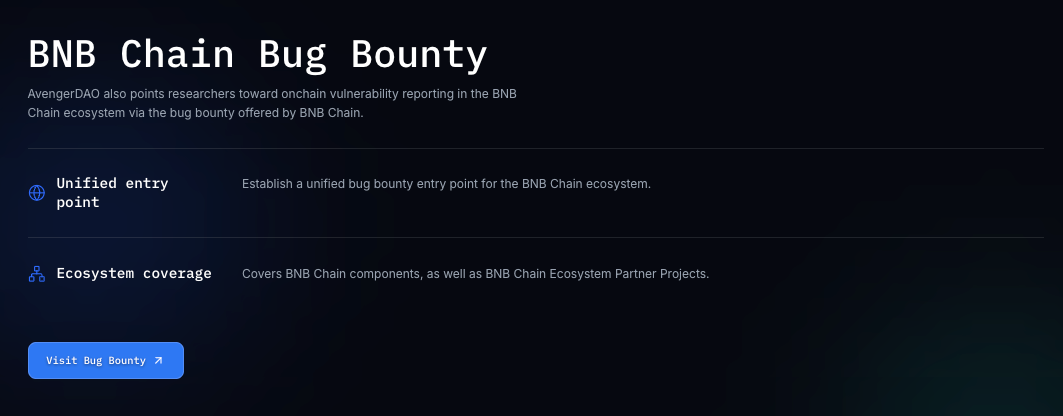This screenshot has height=416, width=1063.
Task: Click 'BNB Chain ecosystem' in the unified entry description
Action: (585, 184)
